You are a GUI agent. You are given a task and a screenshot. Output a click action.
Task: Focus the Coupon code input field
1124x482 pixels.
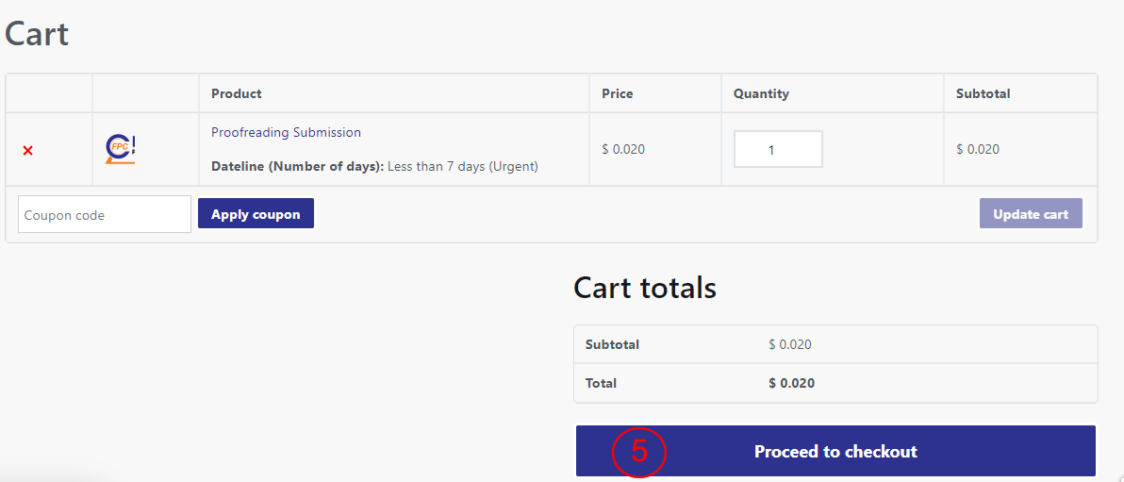(x=105, y=214)
